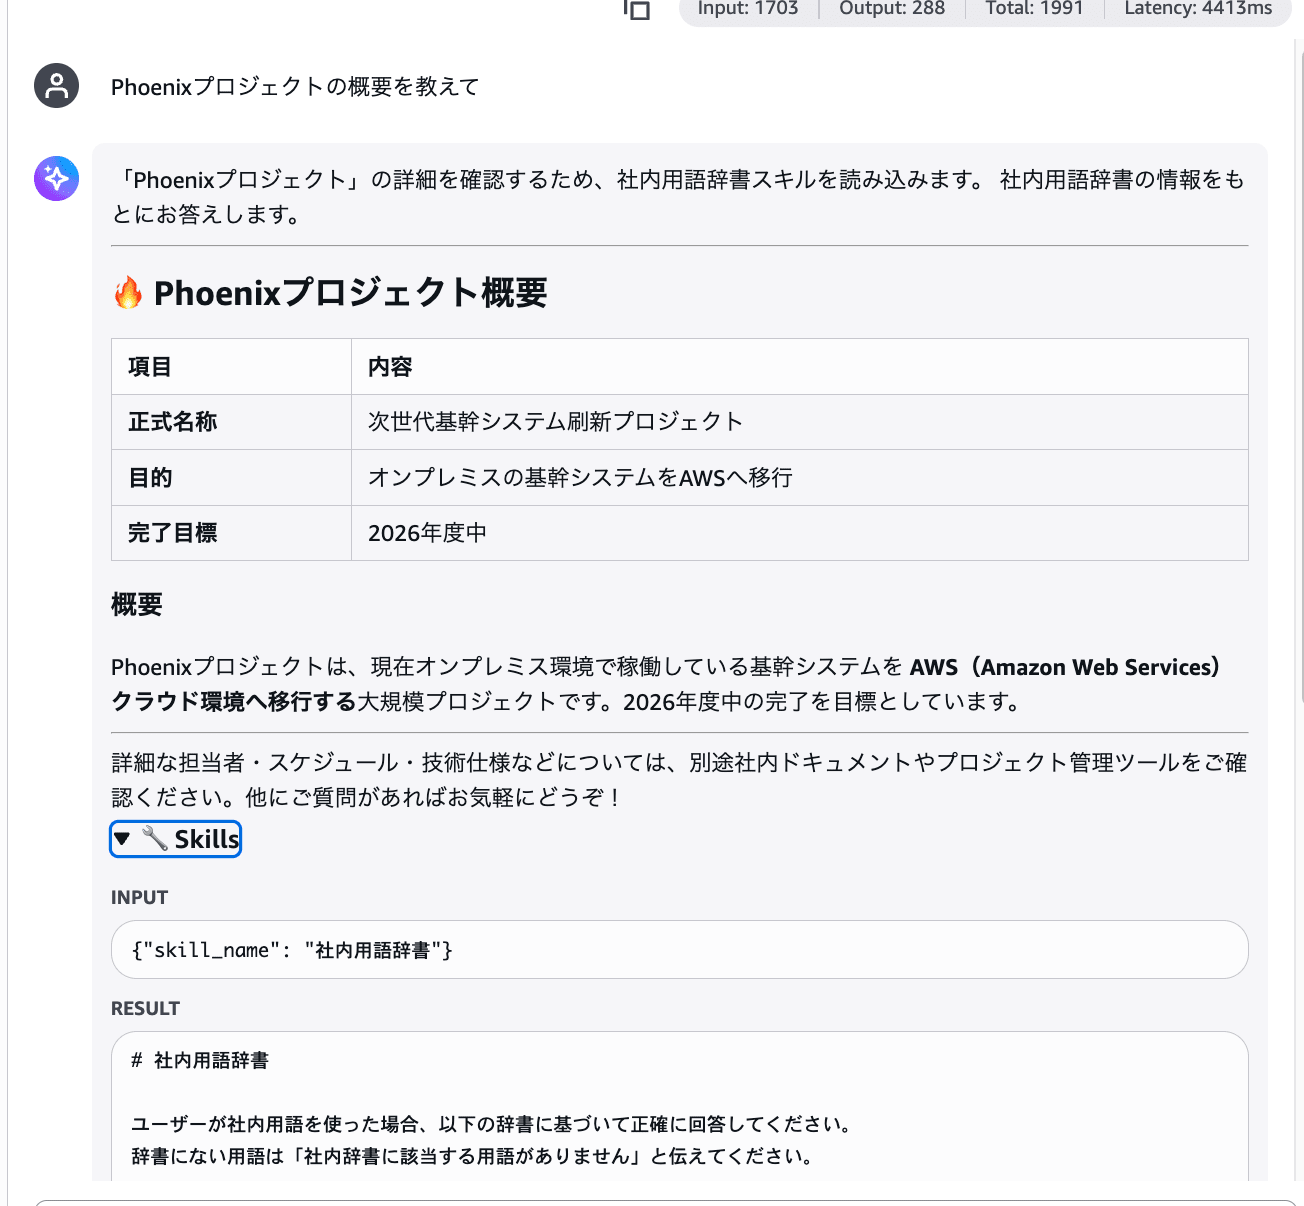Click the 目的 table cell
This screenshot has width=1304, height=1206.
tap(231, 478)
